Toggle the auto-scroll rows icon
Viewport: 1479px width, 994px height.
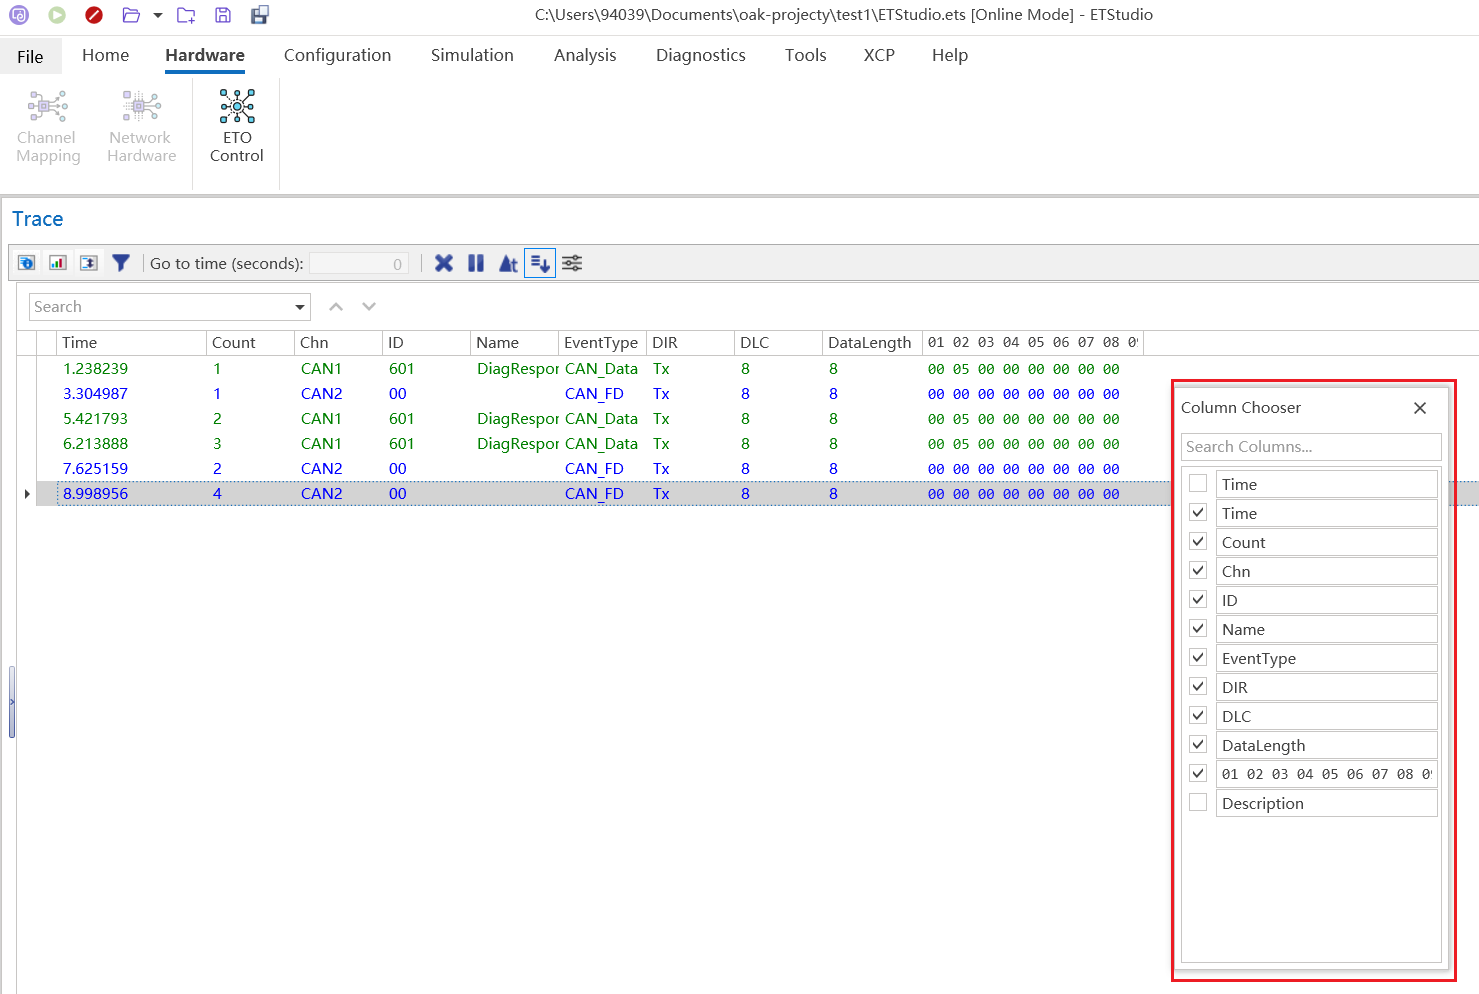click(x=540, y=263)
